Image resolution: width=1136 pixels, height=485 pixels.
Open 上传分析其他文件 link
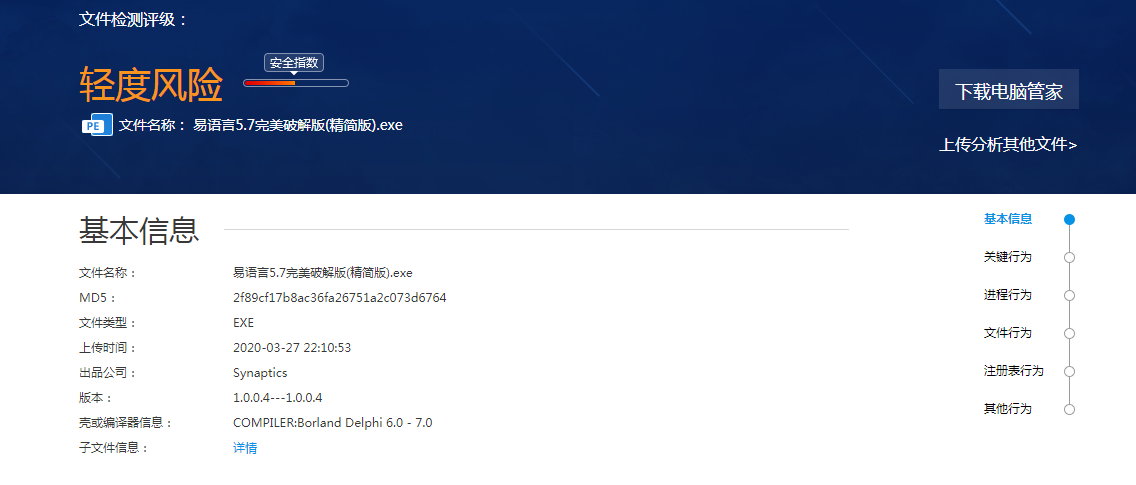pyautogui.click(x=1008, y=145)
